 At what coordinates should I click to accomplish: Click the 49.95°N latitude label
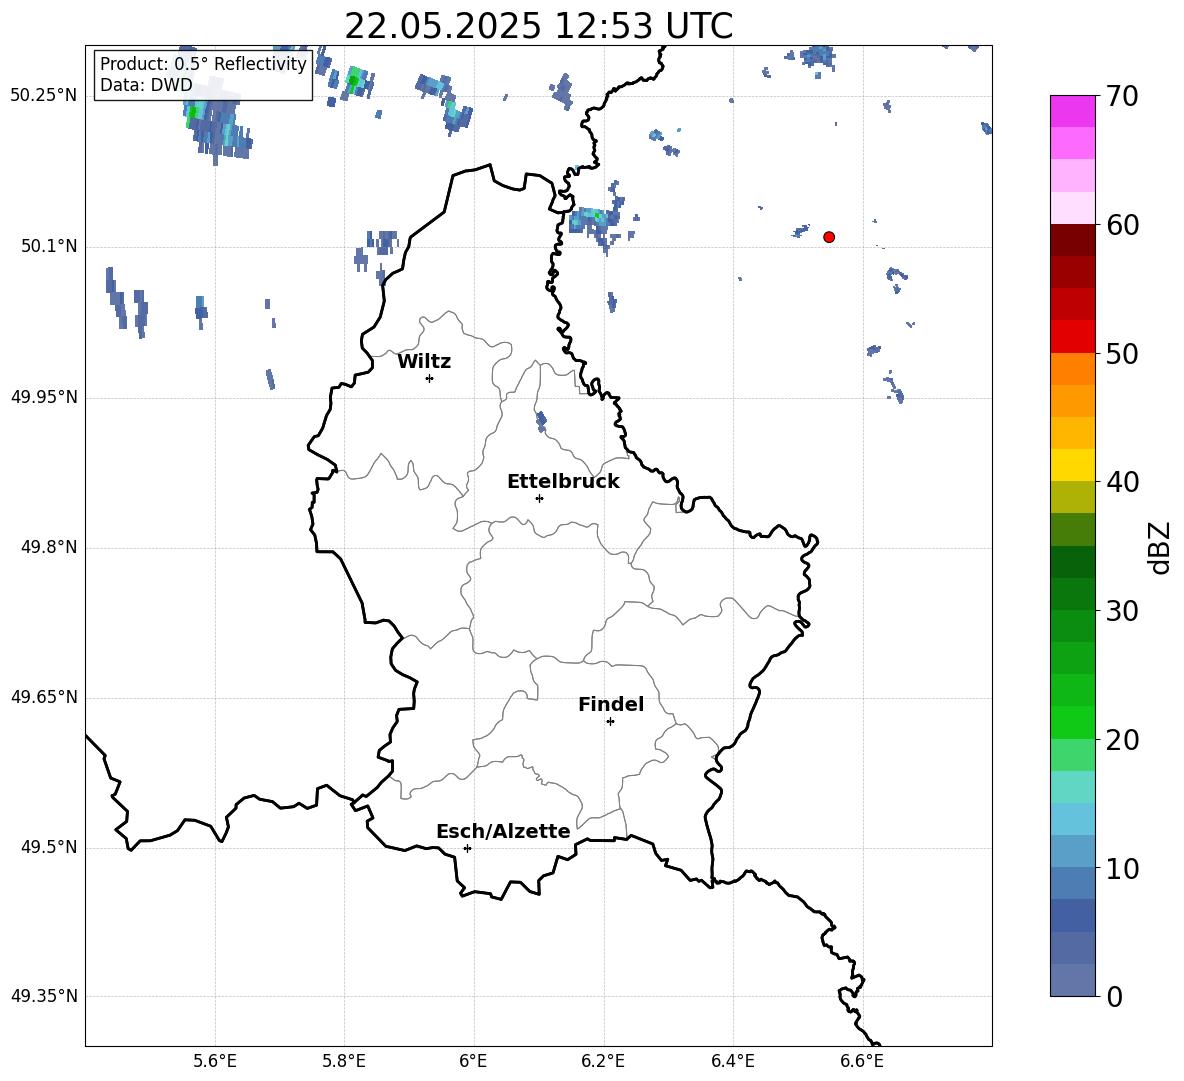tap(44, 397)
